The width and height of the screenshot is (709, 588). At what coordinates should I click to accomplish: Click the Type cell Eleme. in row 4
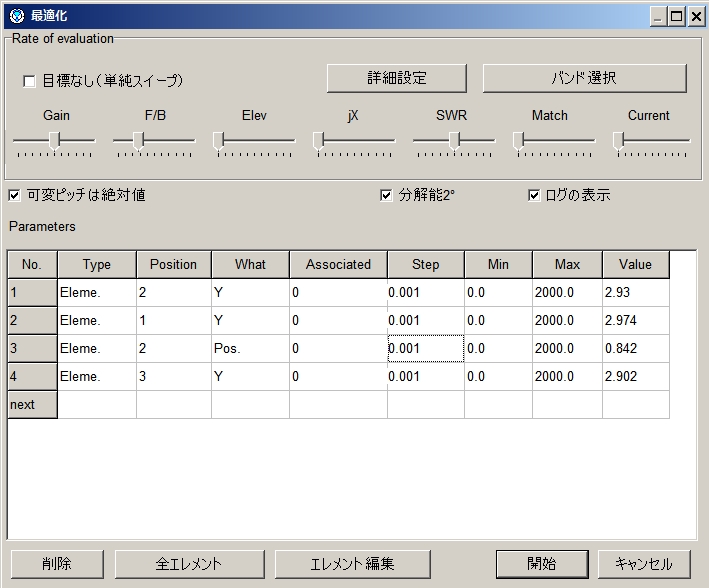click(97, 377)
